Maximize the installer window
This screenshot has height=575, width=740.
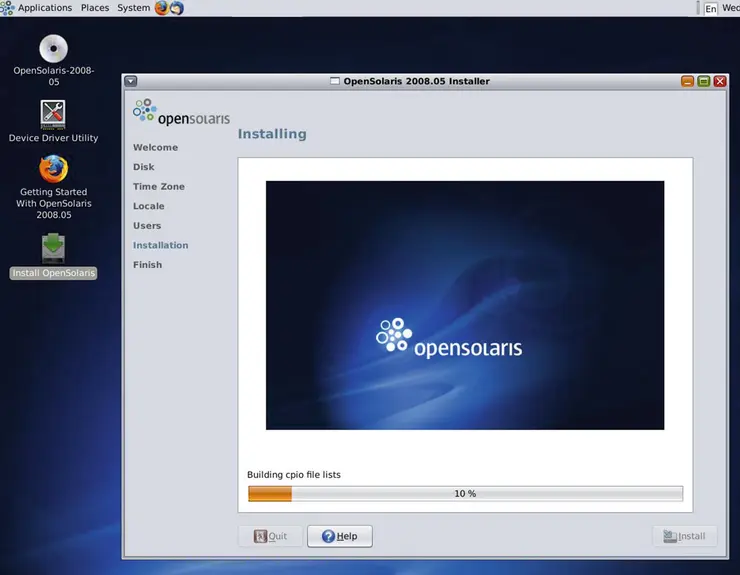703,81
